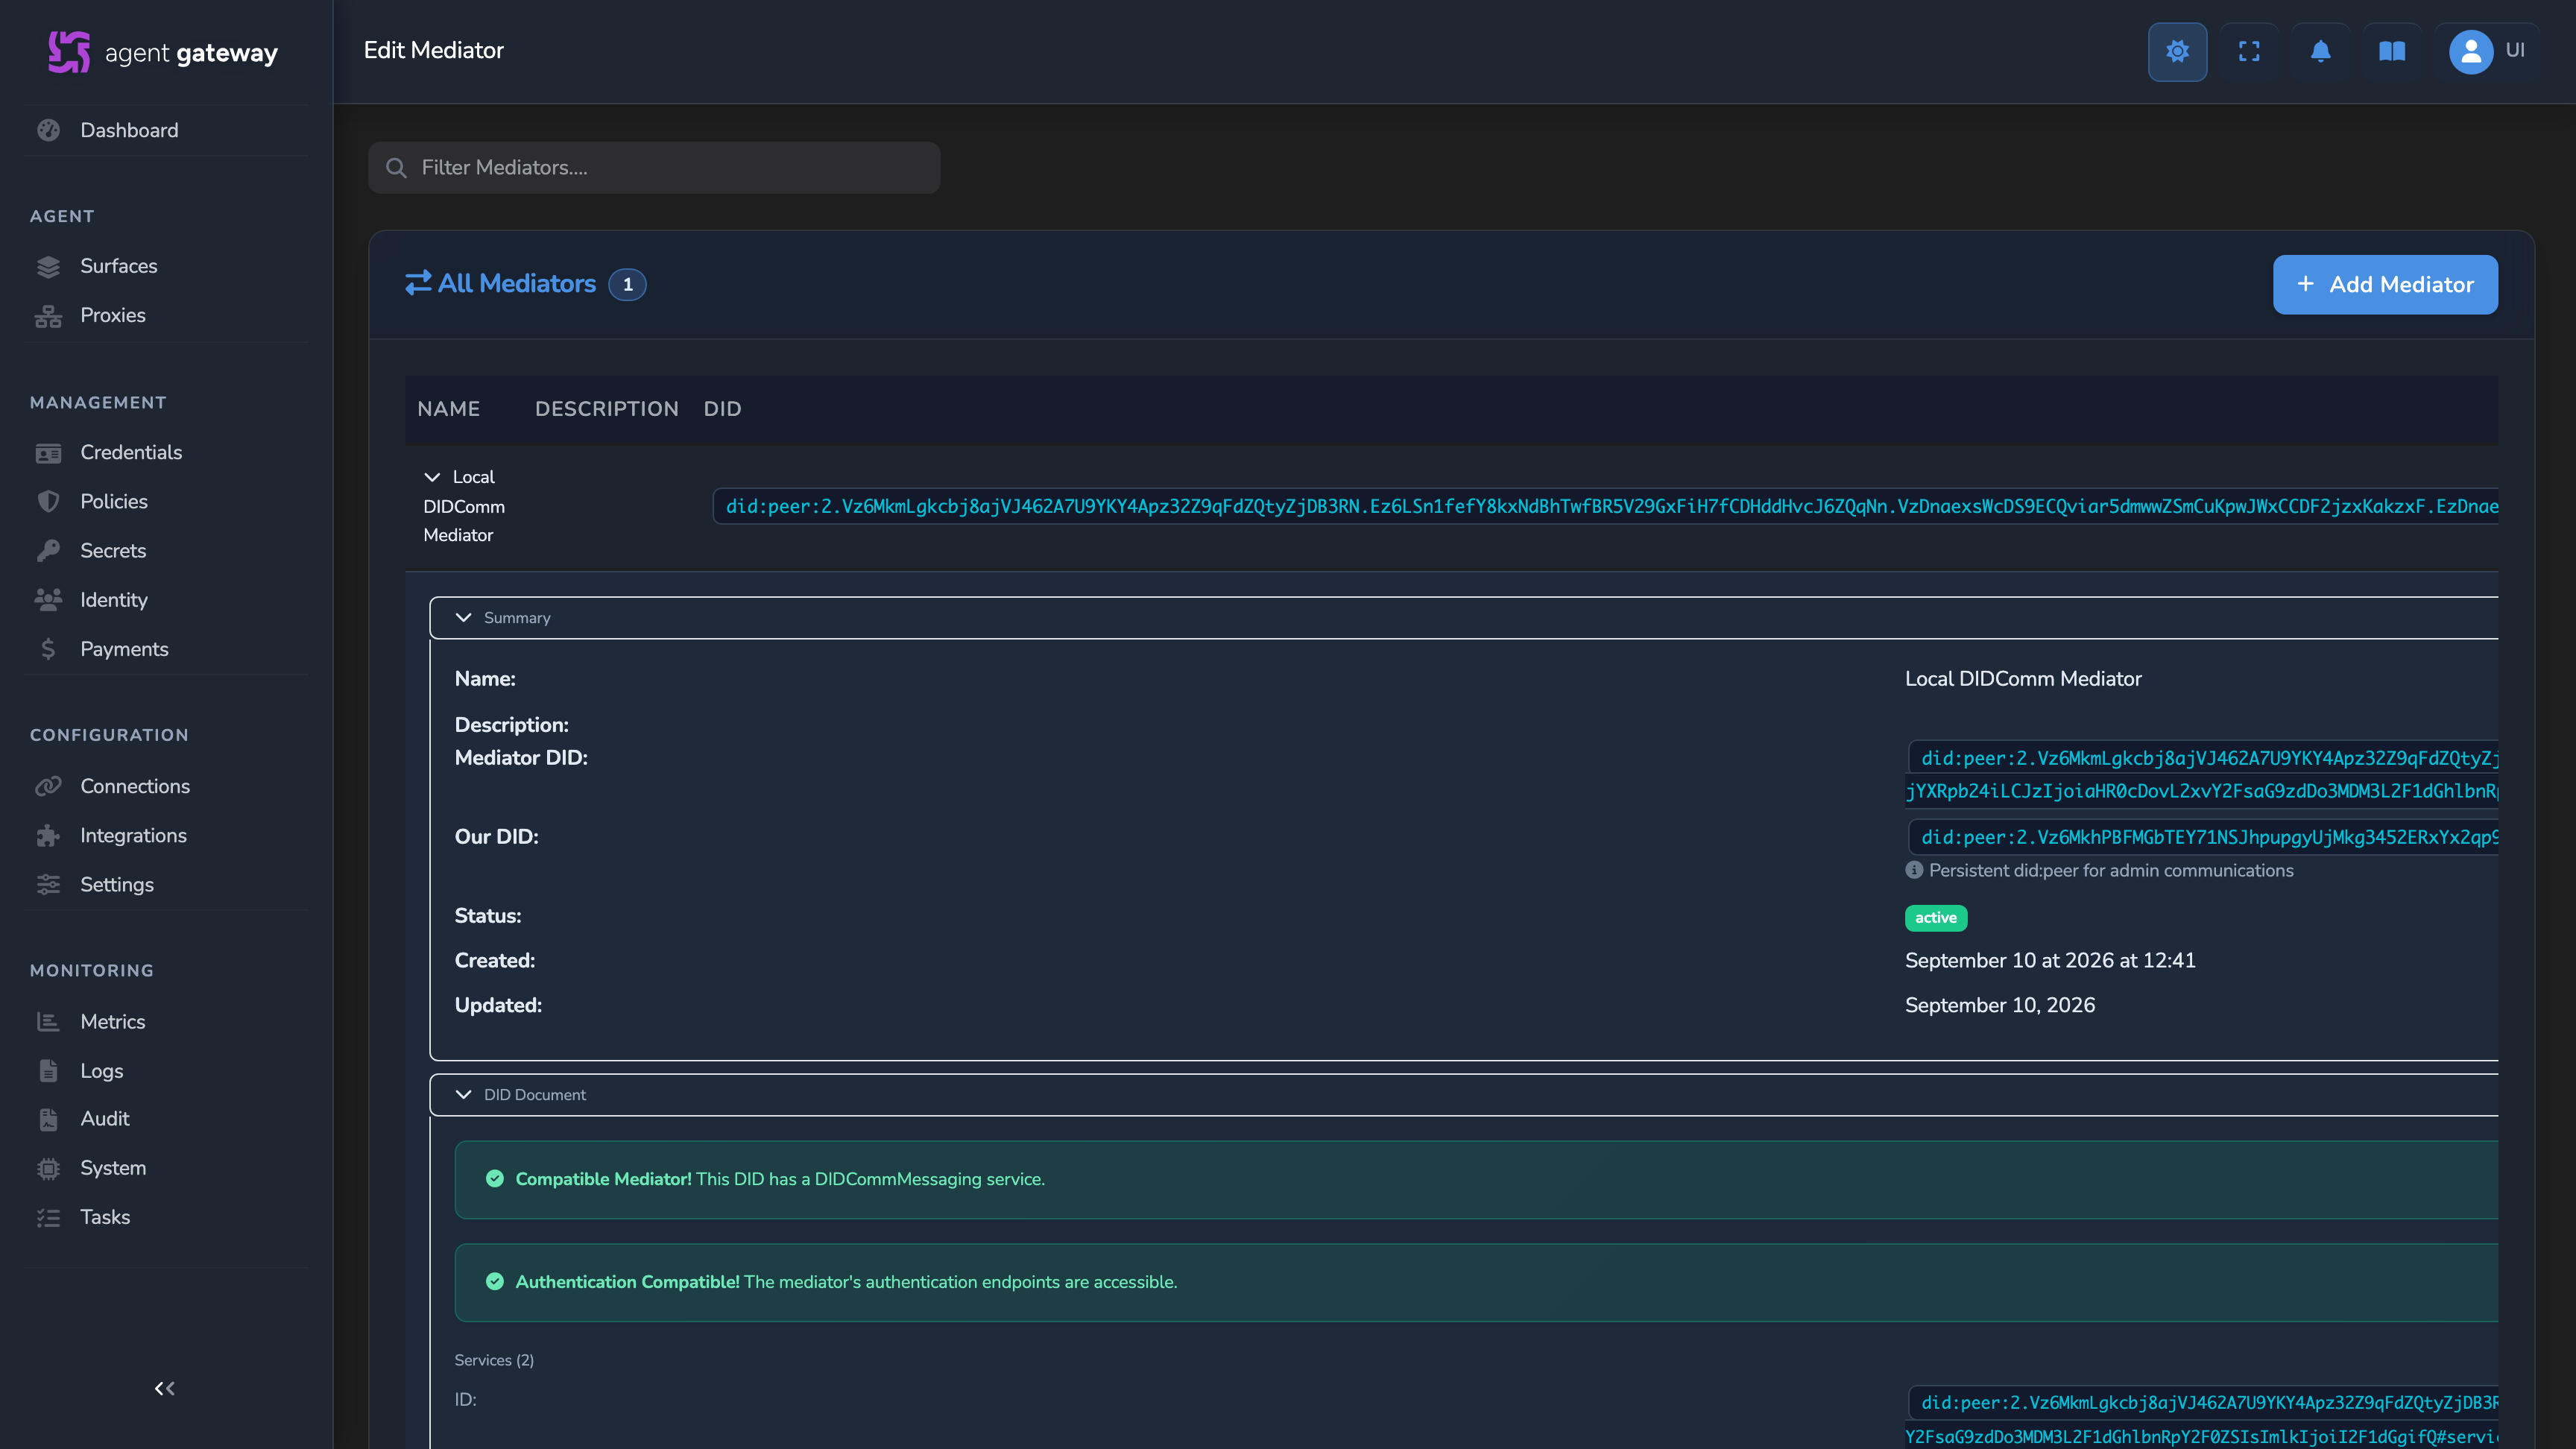Click the DID column header
The width and height of the screenshot is (2576, 1449).
click(722, 409)
